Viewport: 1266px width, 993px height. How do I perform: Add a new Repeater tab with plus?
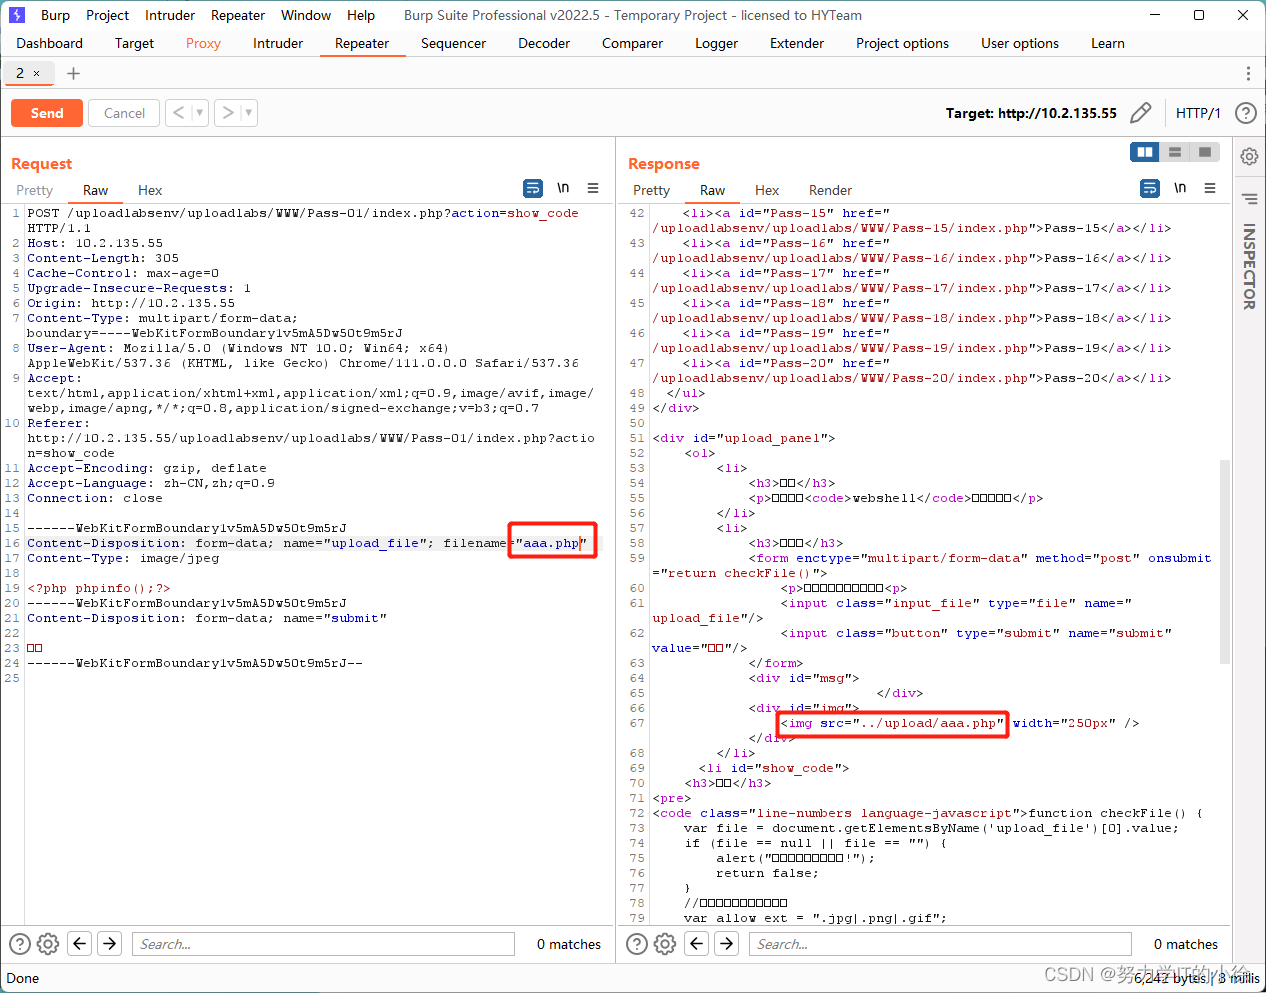pyautogui.click(x=73, y=73)
